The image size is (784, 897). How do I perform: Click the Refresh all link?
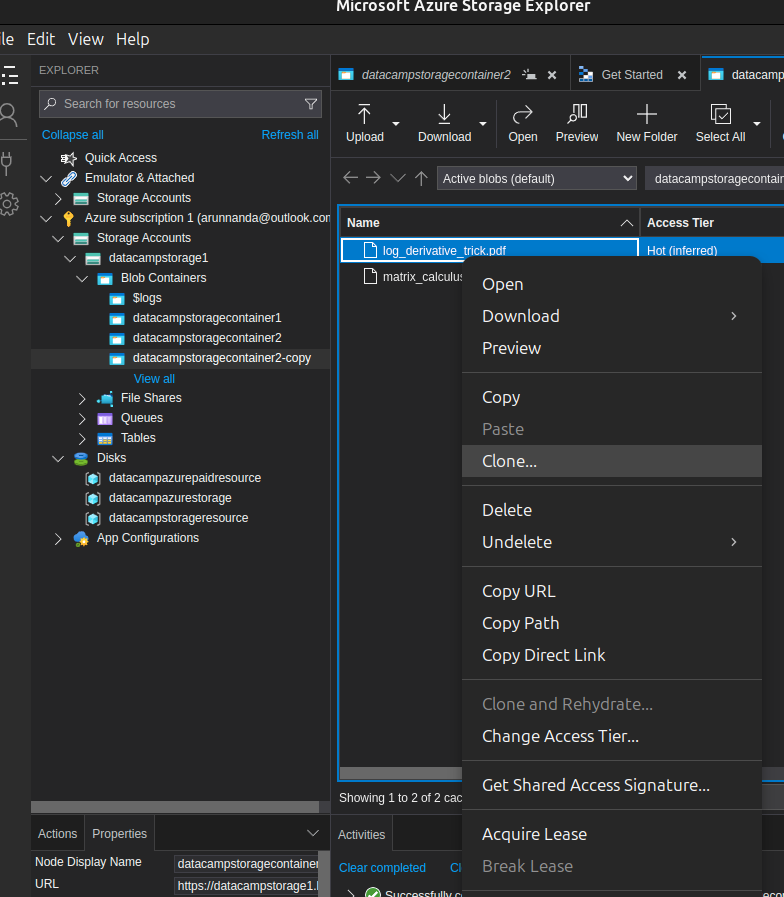[290, 135]
